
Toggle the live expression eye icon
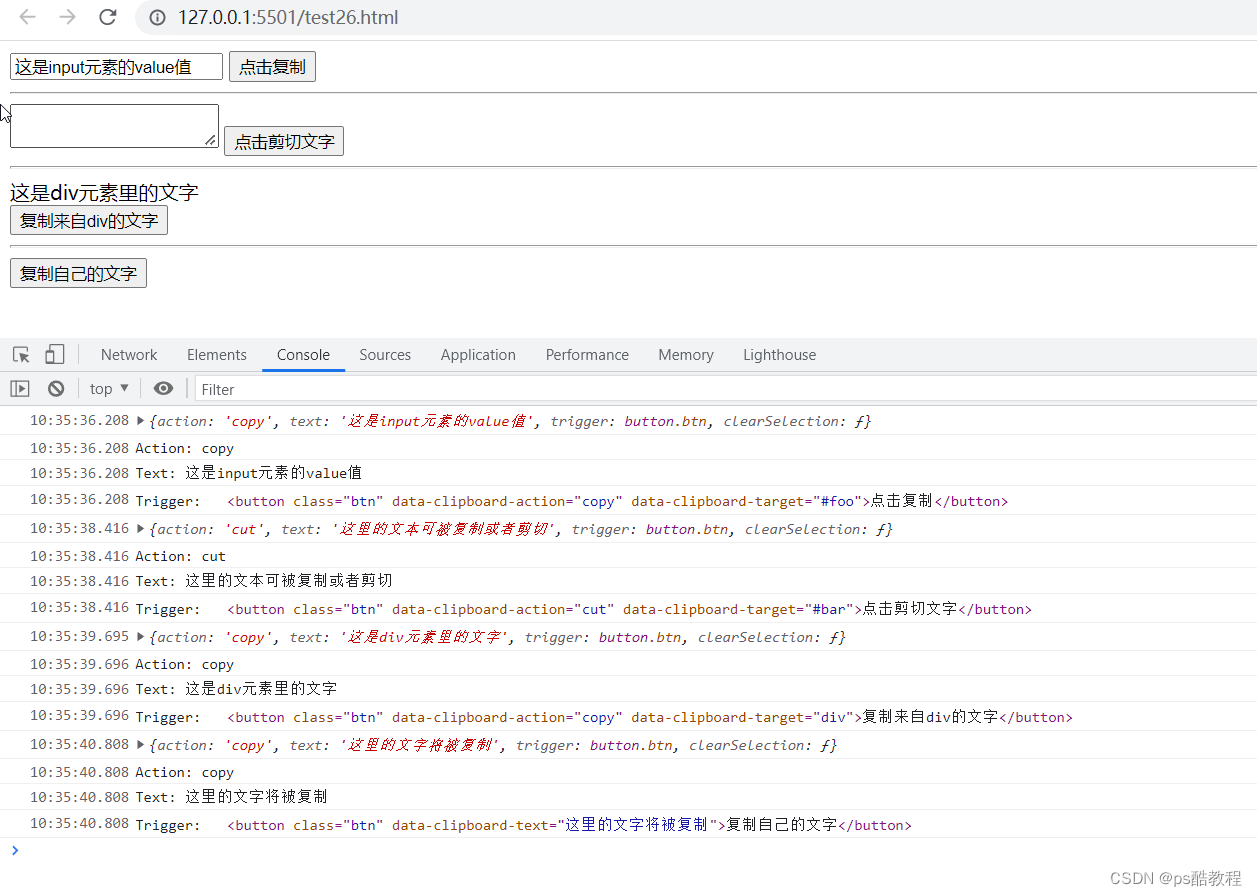click(x=163, y=388)
